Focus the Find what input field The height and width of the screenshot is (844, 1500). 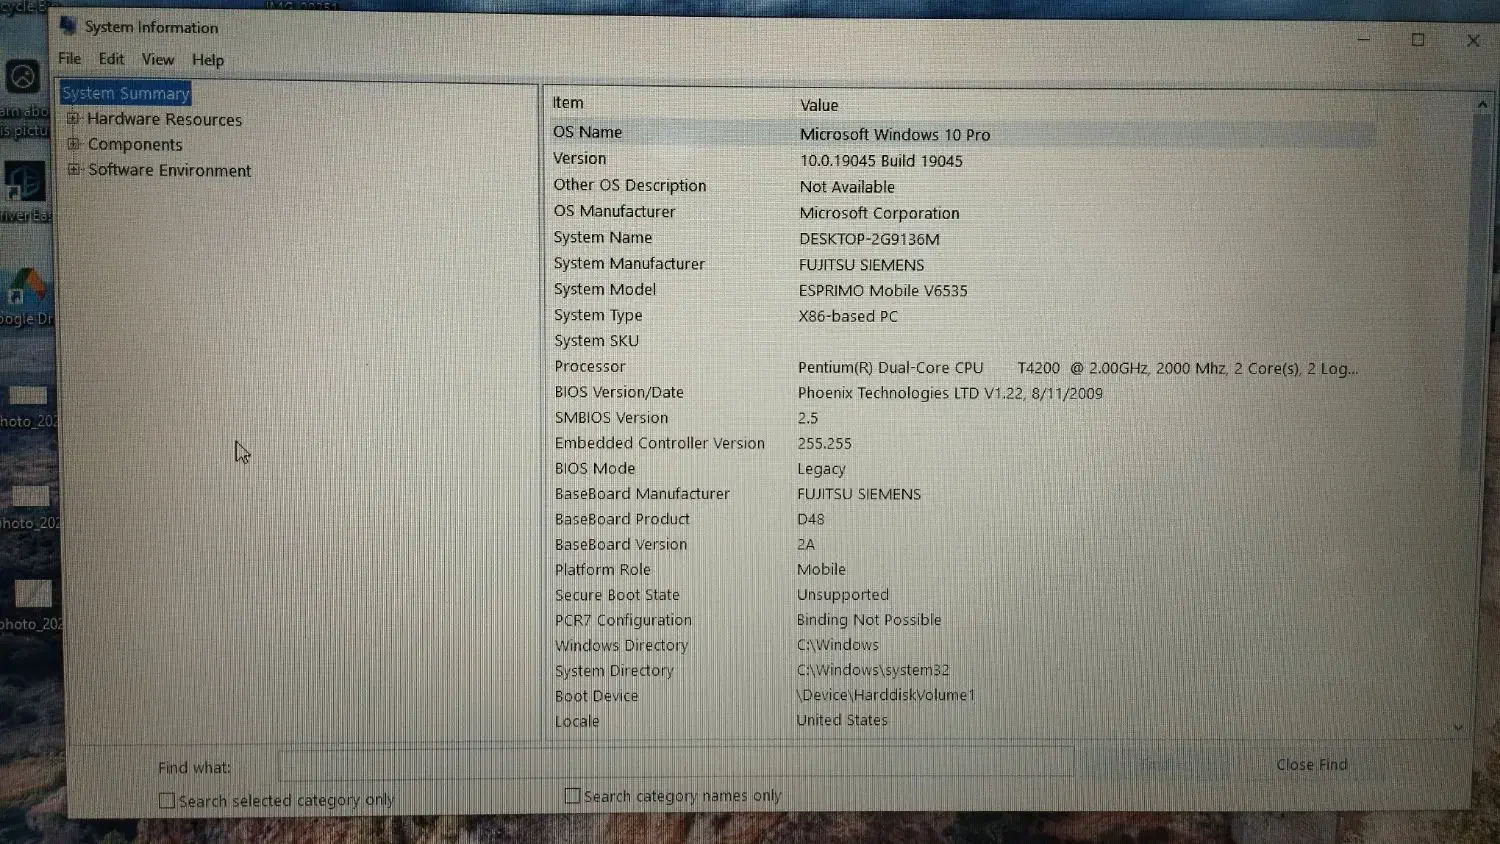(675, 763)
